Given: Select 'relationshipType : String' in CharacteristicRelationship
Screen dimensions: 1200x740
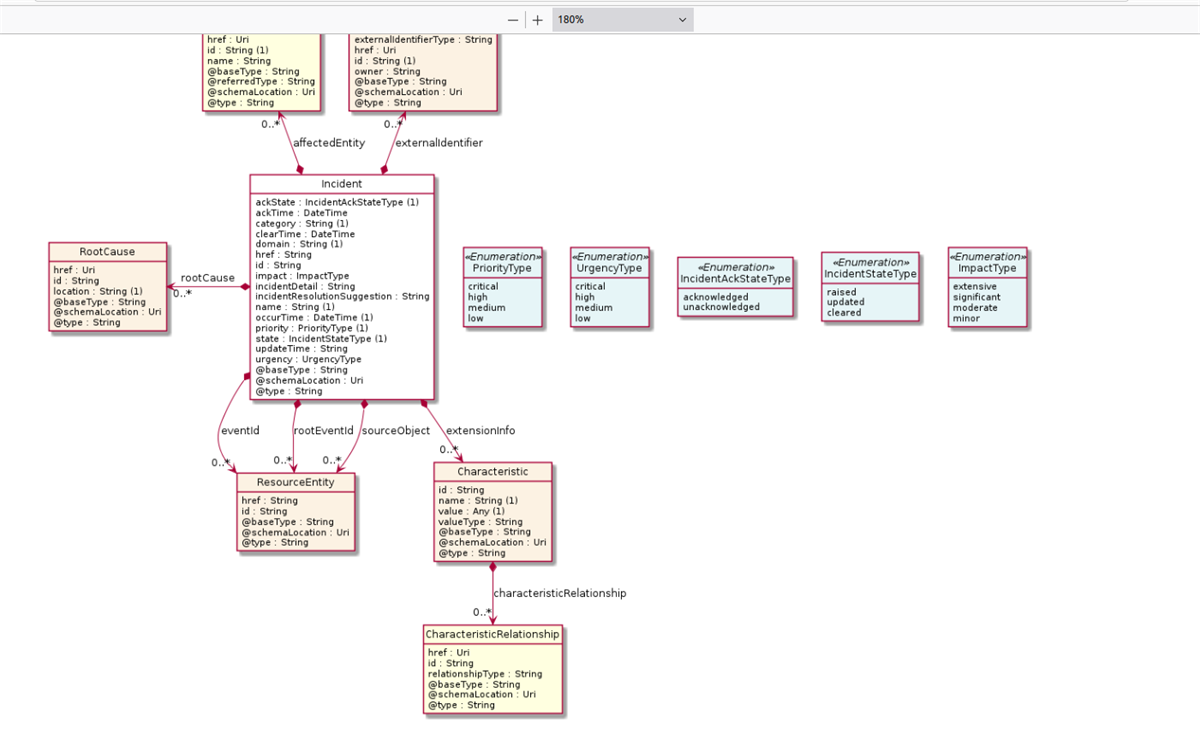Looking at the screenshot, I should tap(485, 674).
